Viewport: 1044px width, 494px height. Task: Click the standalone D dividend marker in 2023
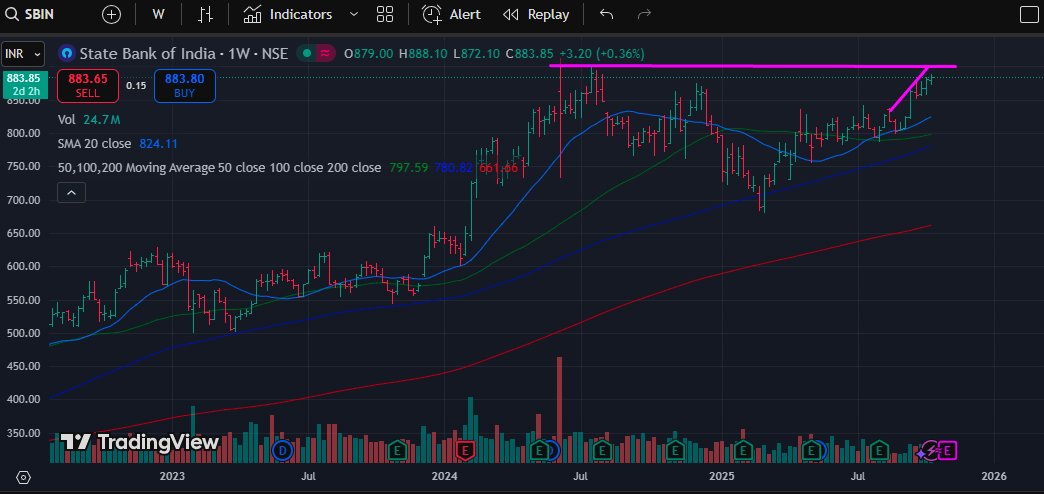[282, 451]
